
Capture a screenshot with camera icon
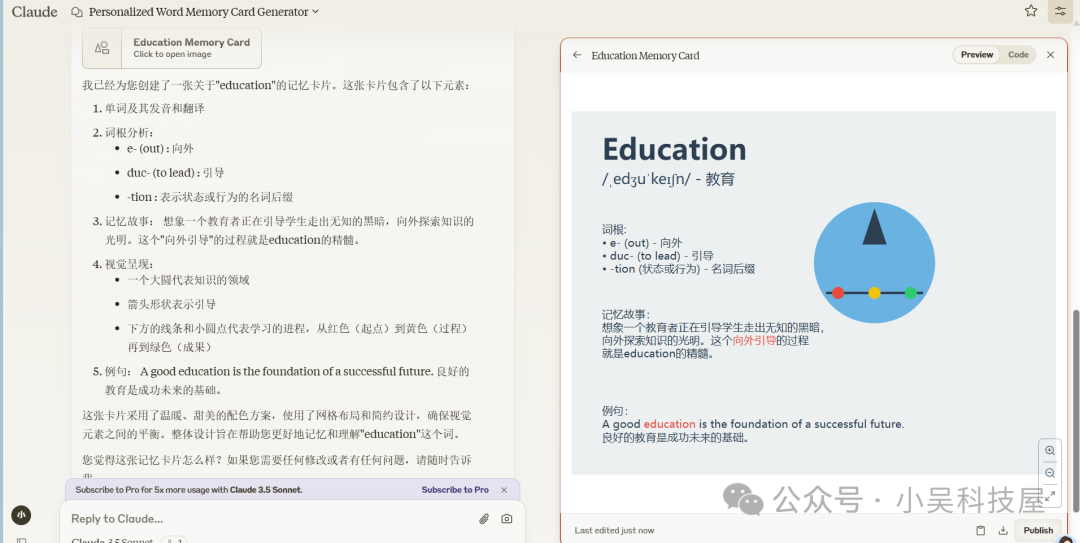click(507, 519)
